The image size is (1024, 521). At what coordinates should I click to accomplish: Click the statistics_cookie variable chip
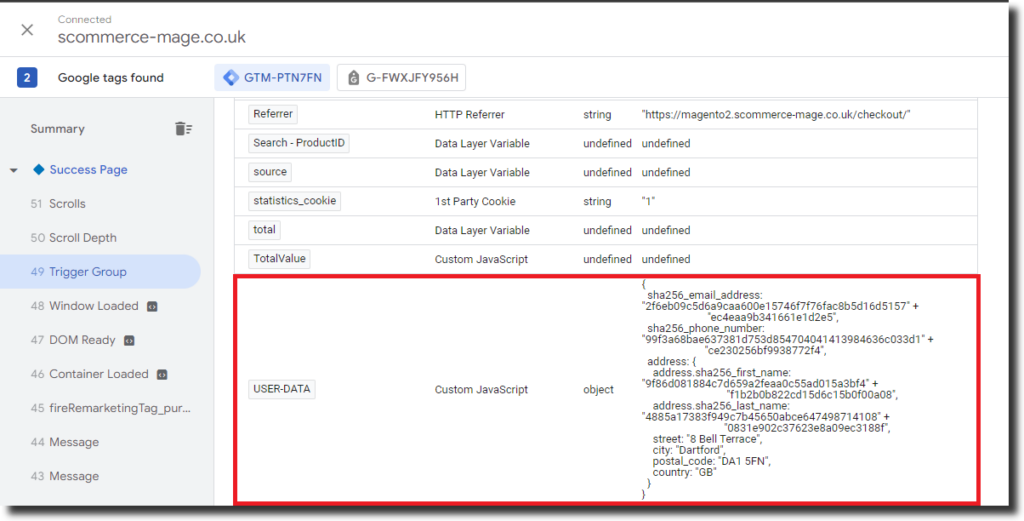tap(295, 201)
